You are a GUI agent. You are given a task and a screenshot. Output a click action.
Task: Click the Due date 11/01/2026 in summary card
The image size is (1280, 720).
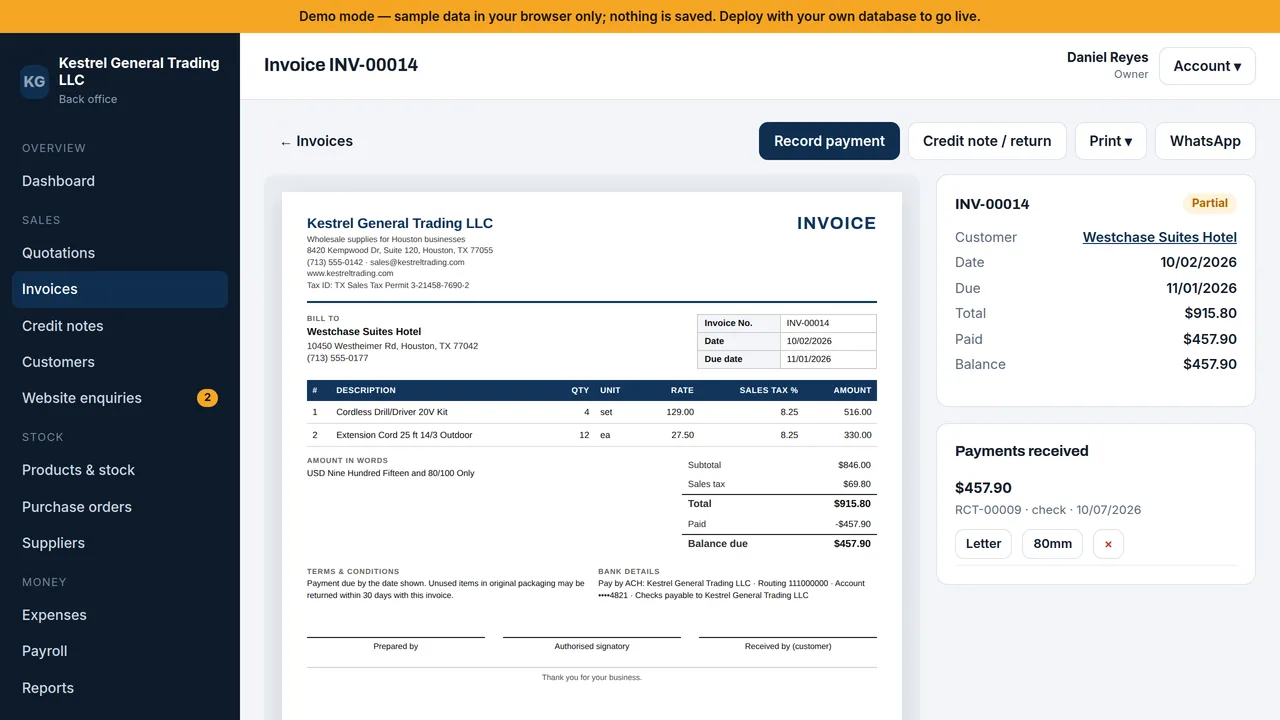(1201, 288)
